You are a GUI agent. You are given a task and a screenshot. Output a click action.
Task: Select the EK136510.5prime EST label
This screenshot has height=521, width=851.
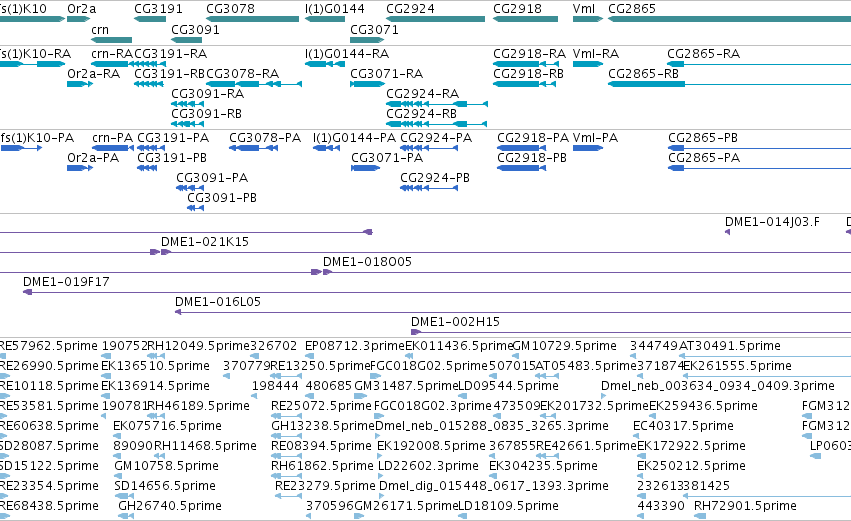click(x=155, y=366)
